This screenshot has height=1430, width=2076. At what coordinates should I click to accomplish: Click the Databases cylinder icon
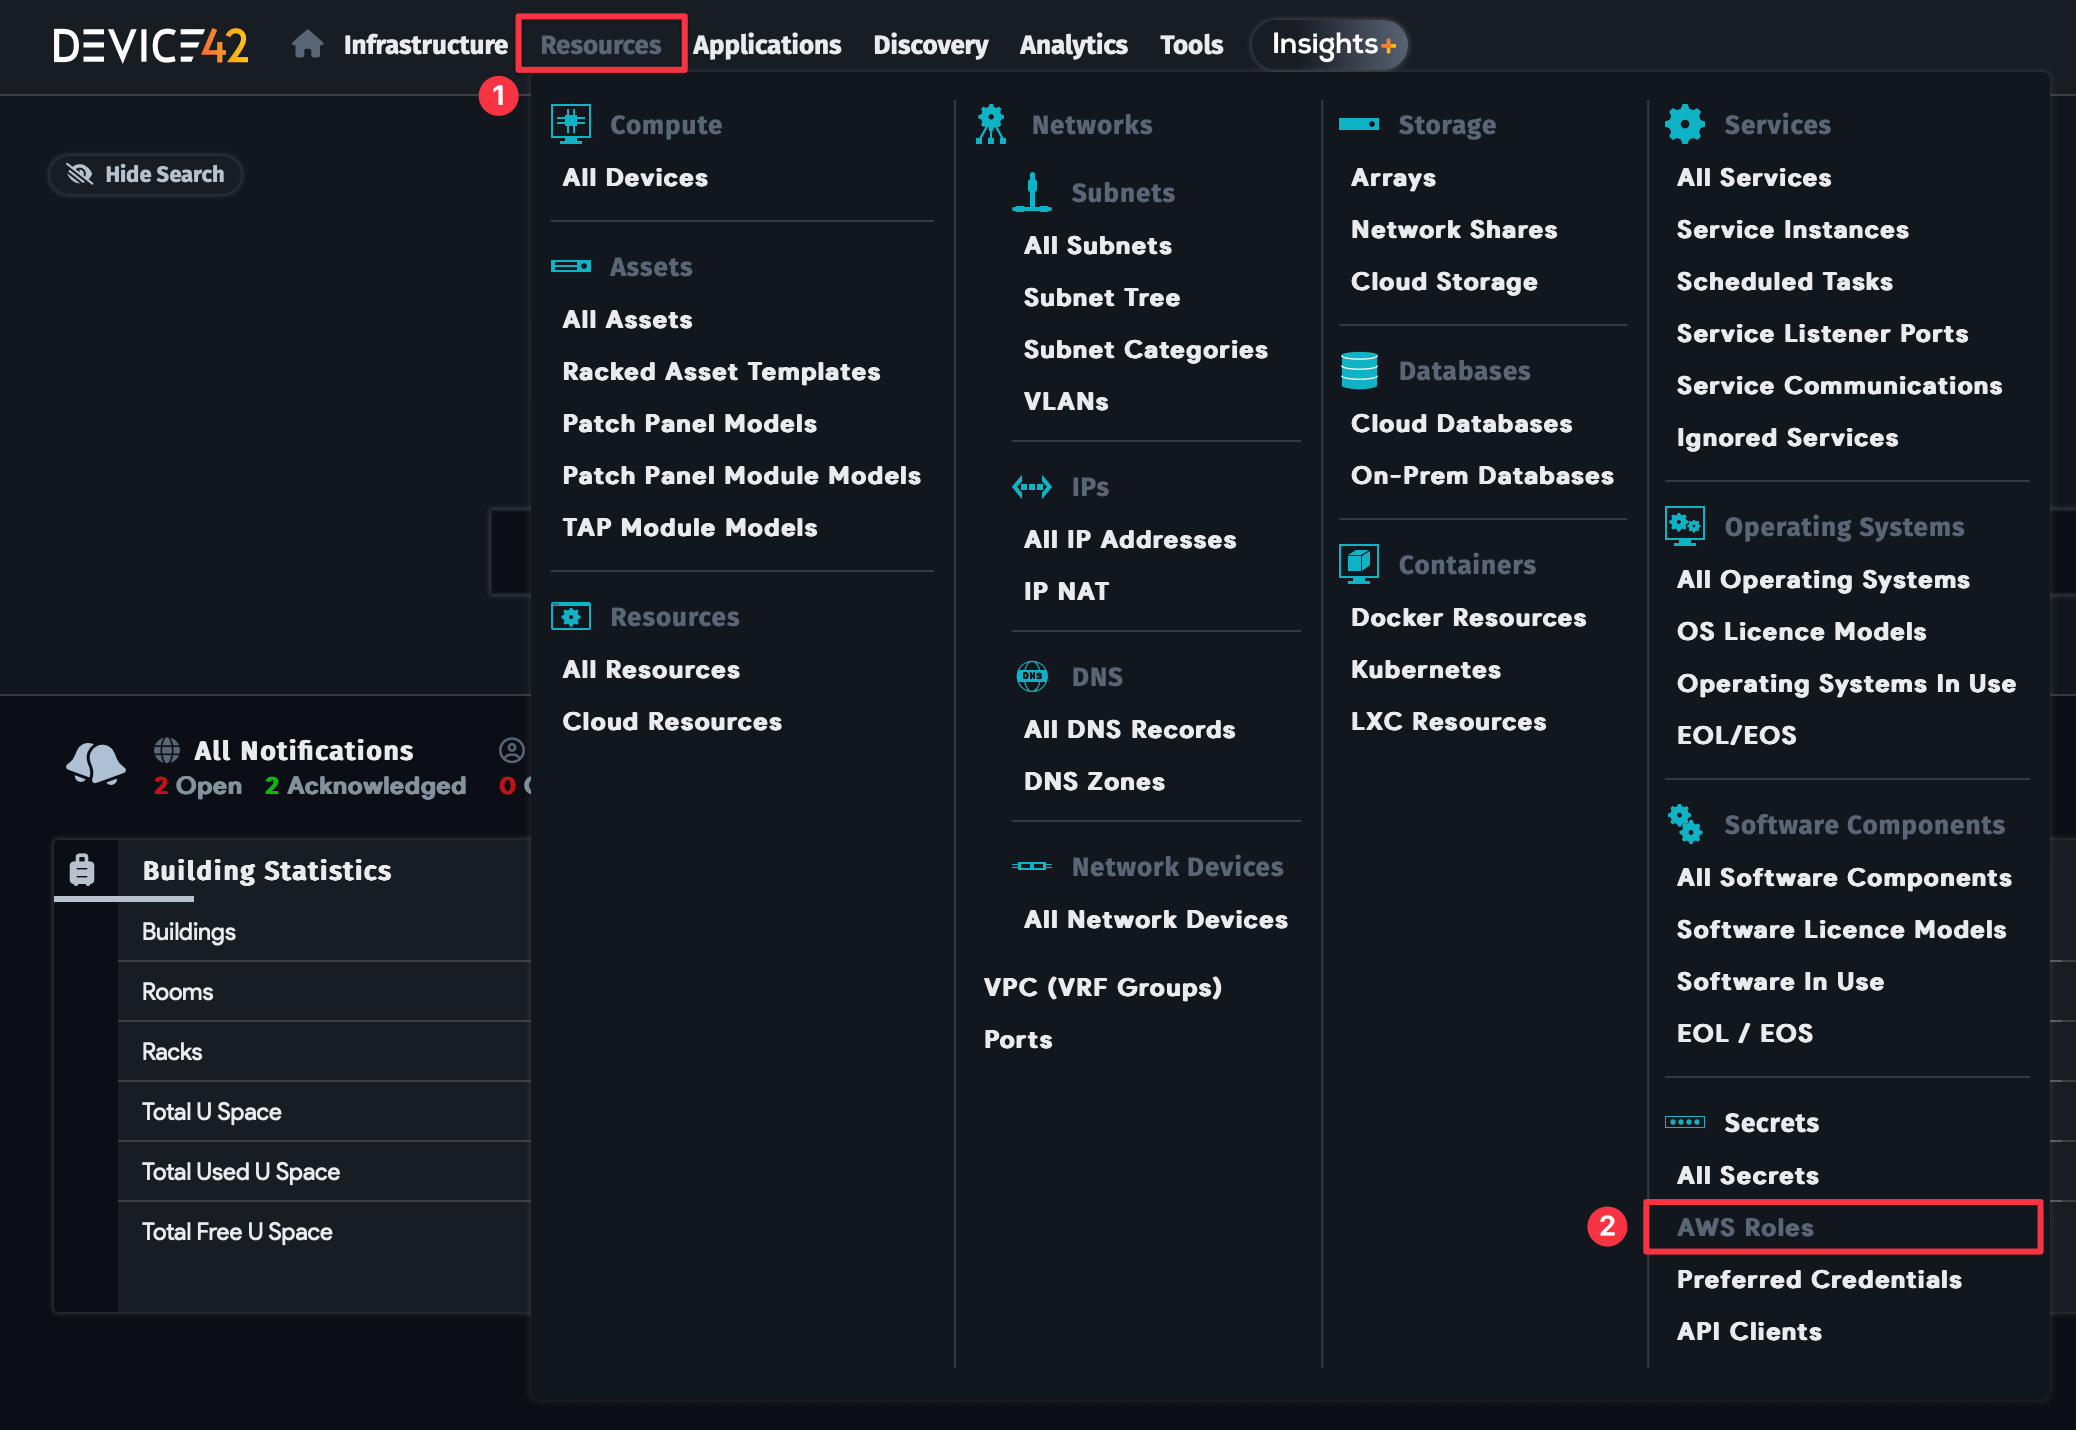(x=1359, y=369)
